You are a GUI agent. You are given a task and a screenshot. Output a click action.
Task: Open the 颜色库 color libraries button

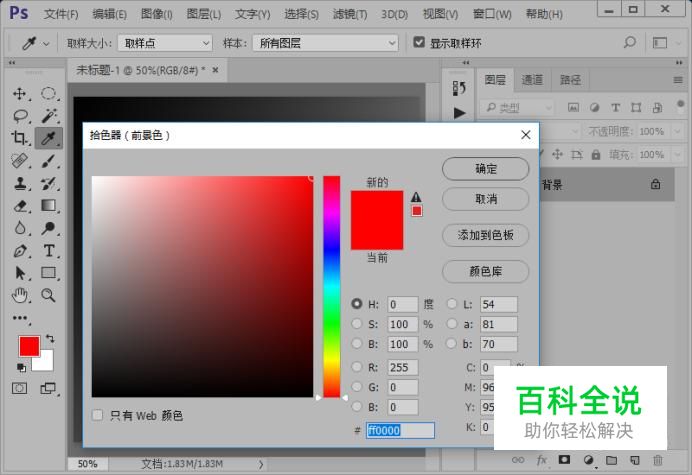485,271
